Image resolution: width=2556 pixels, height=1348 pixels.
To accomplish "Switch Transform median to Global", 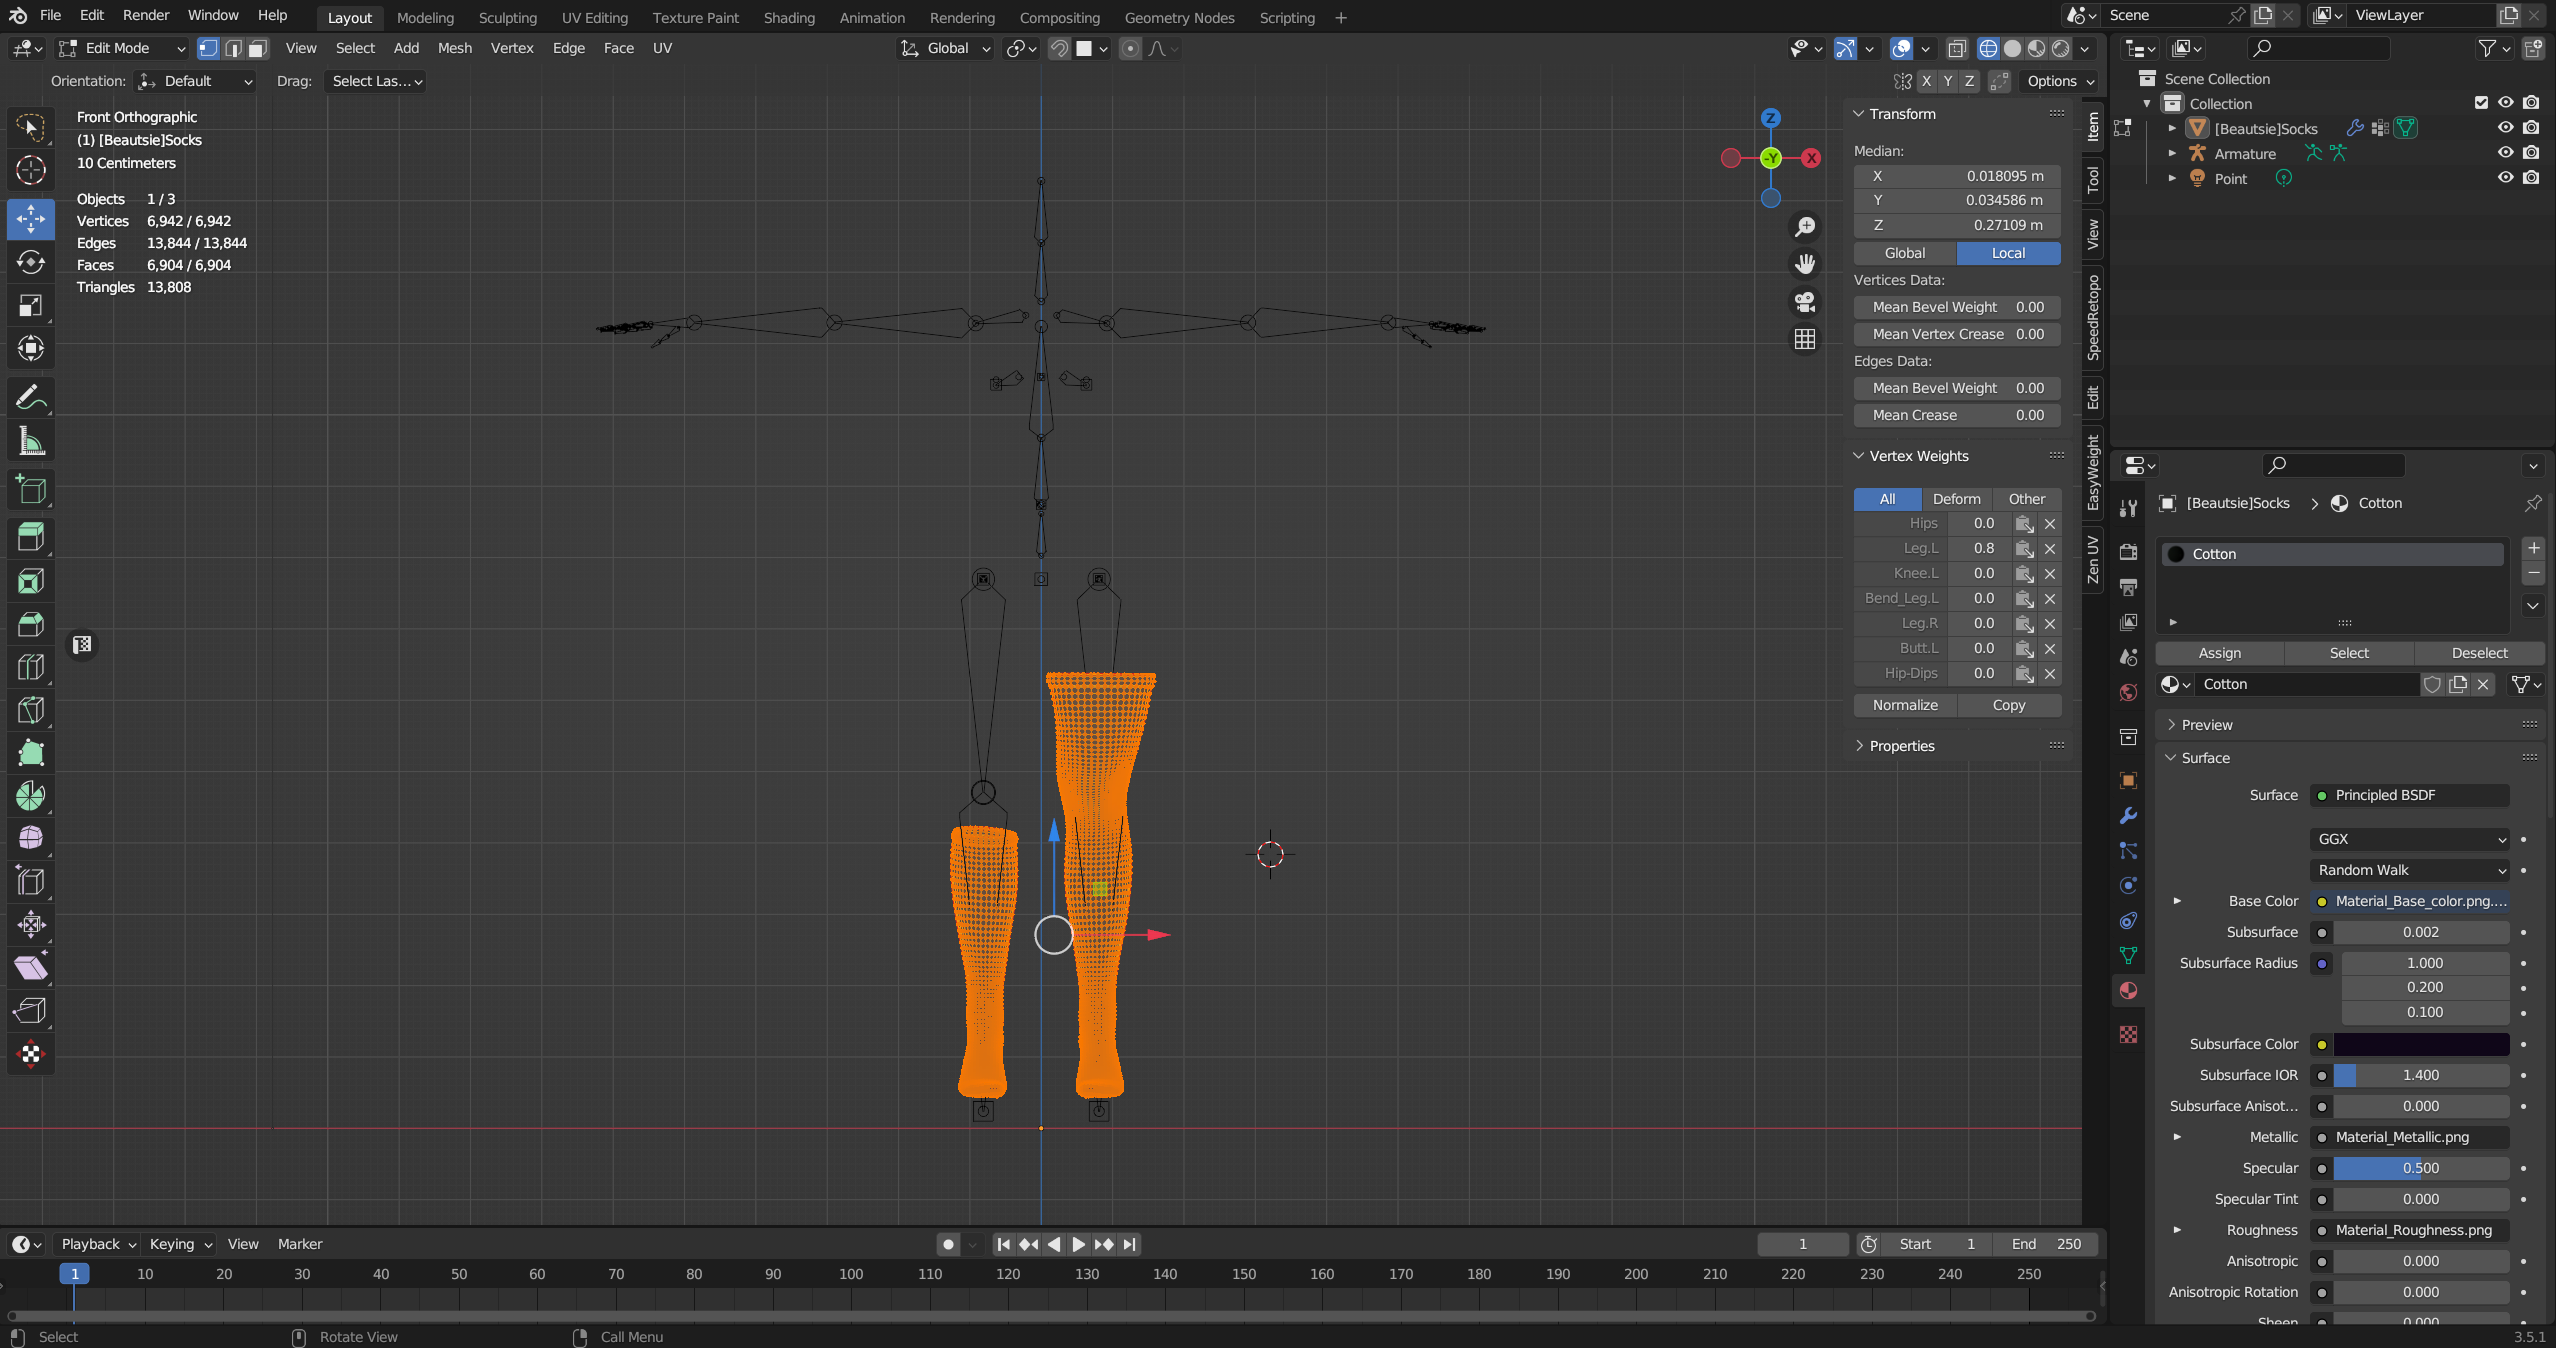I will 1904,253.
